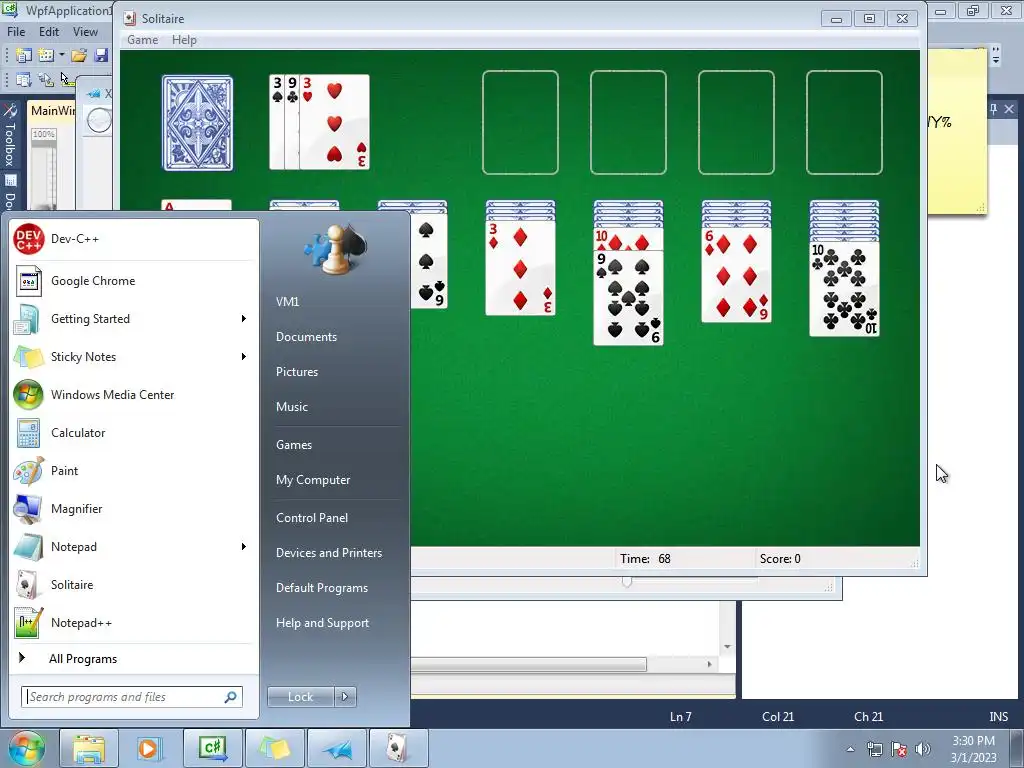Open the Solitaire Game menu
1024x768 pixels.
pyautogui.click(x=142, y=40)
